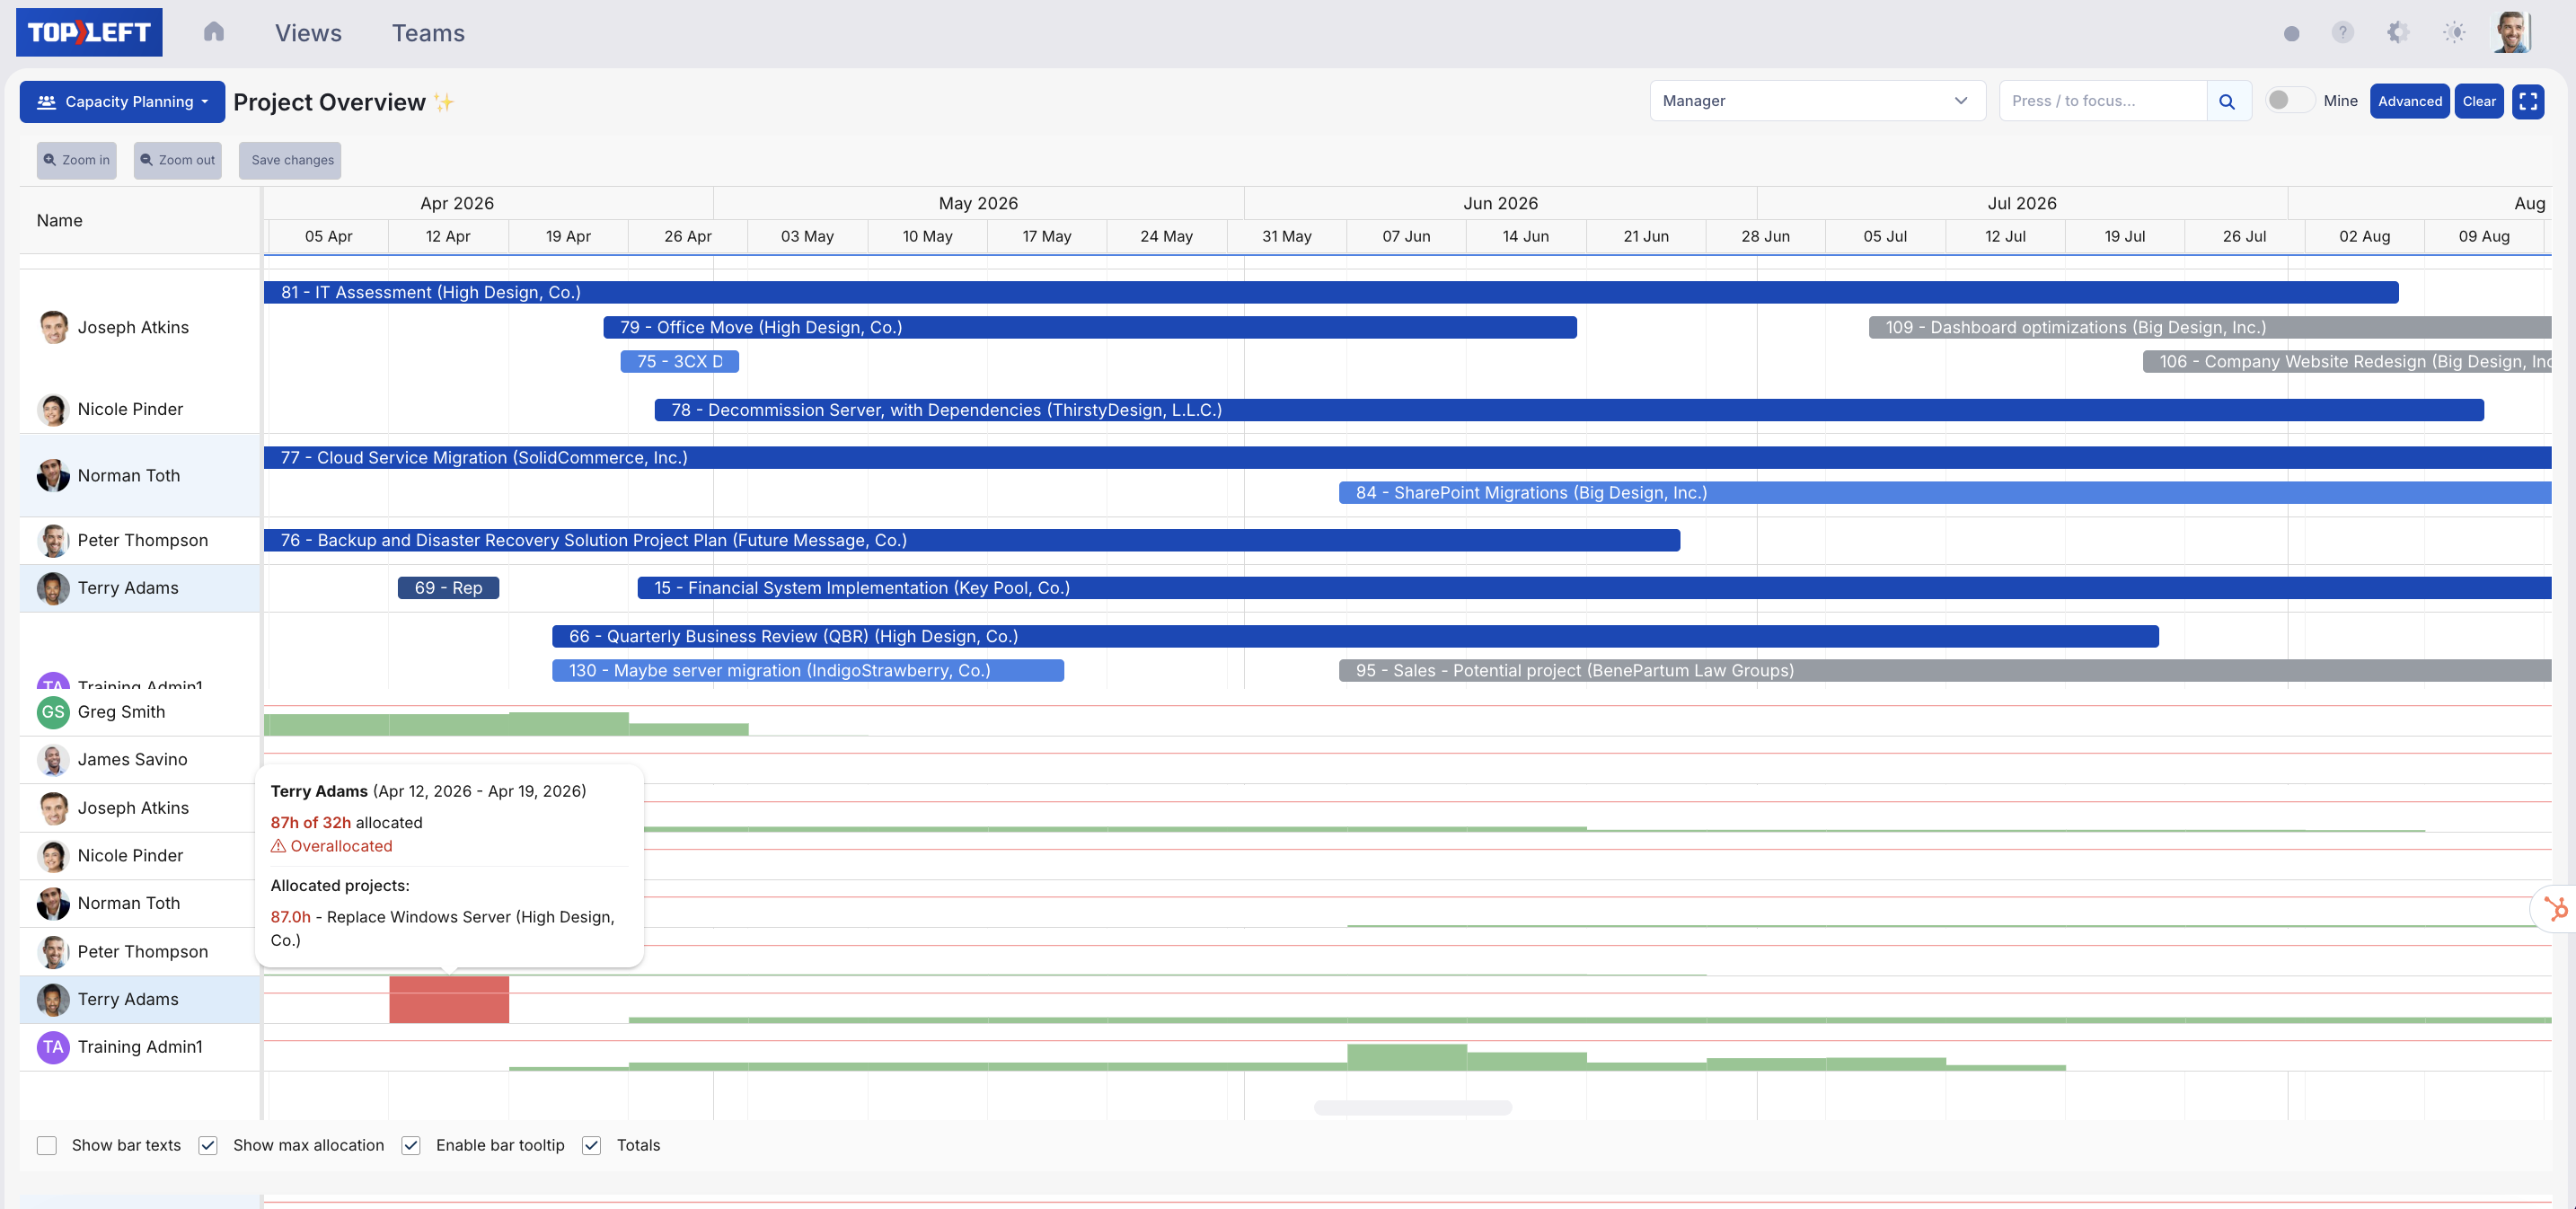The width and height of the screenshot is (2576, 1209).
Task: Open the Teams menu
Action: [x=428, y=33]
